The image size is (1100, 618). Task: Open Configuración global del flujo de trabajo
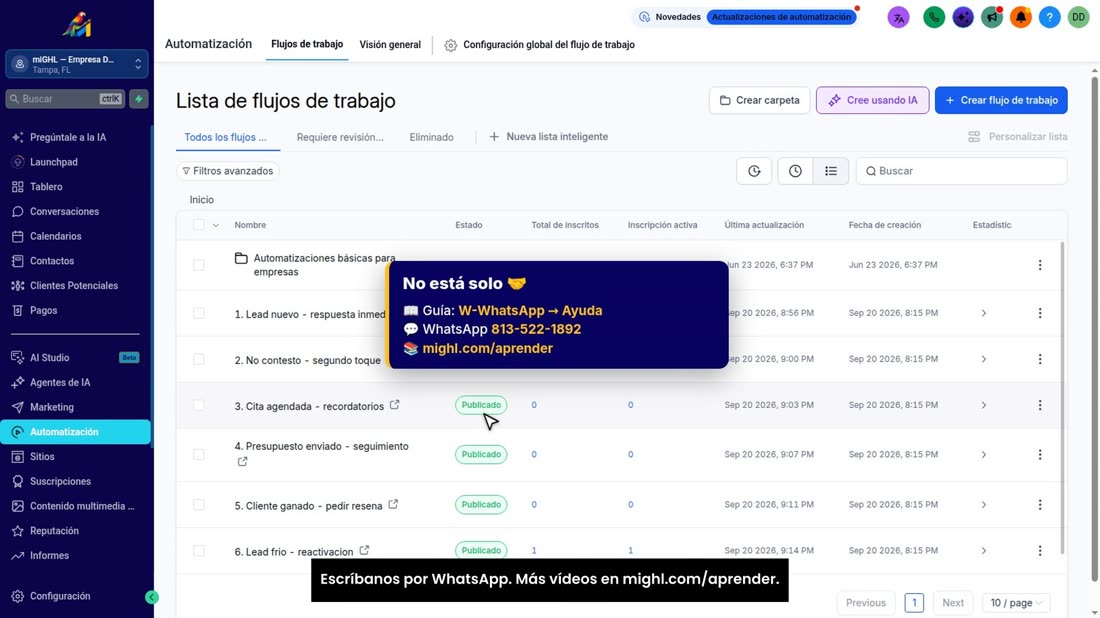pos(539,45)
